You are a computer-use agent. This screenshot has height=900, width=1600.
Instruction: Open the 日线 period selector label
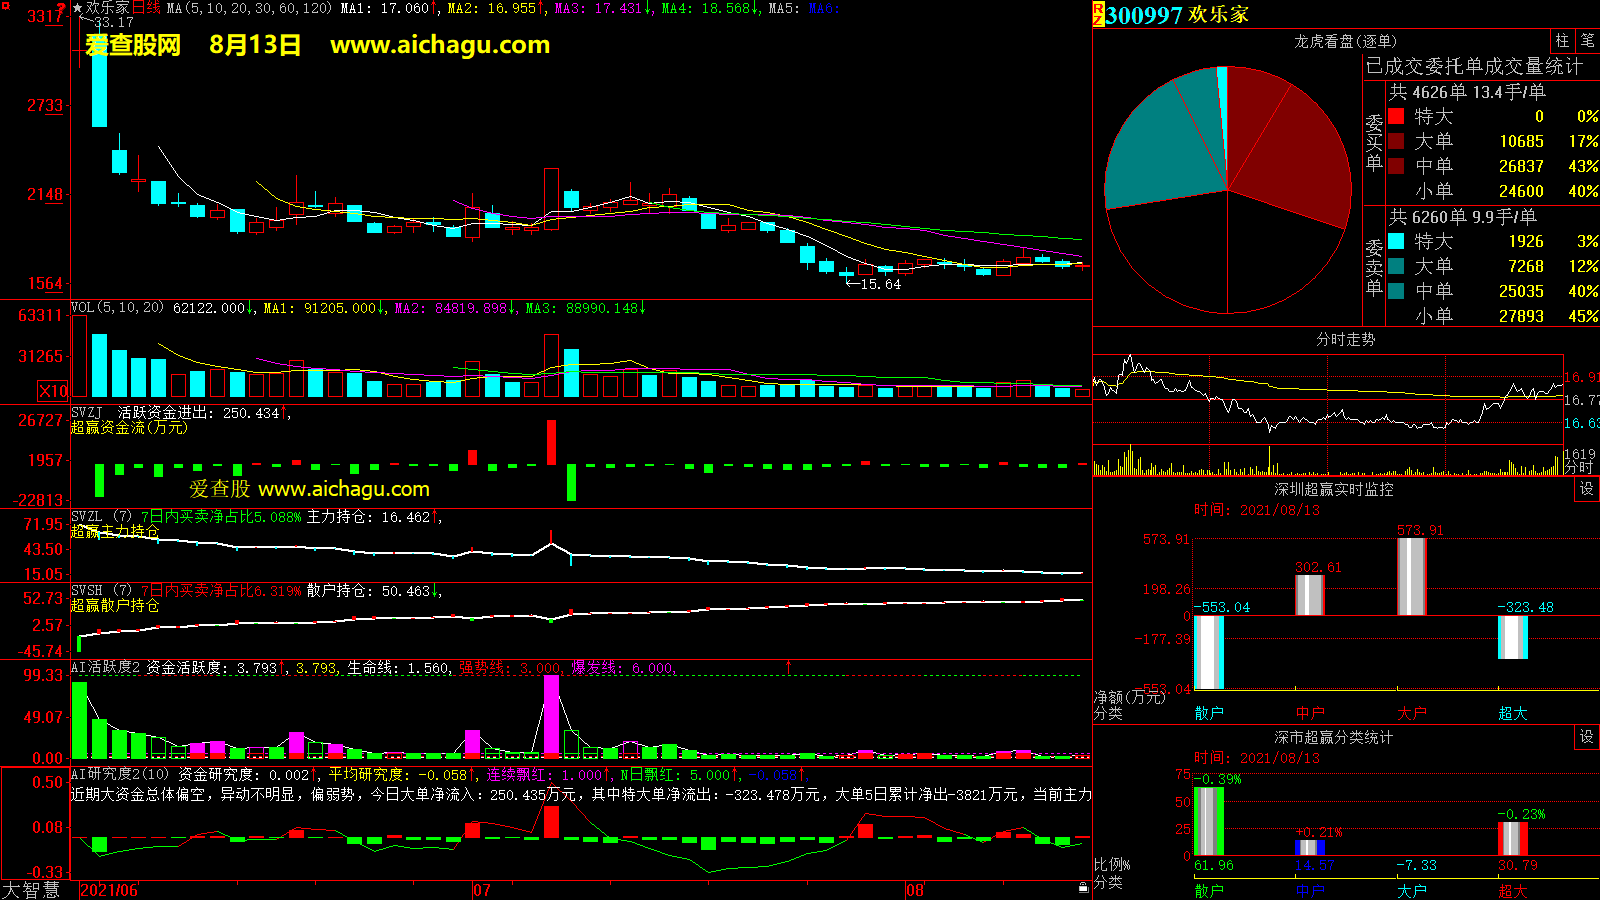[x=146, y=8]
